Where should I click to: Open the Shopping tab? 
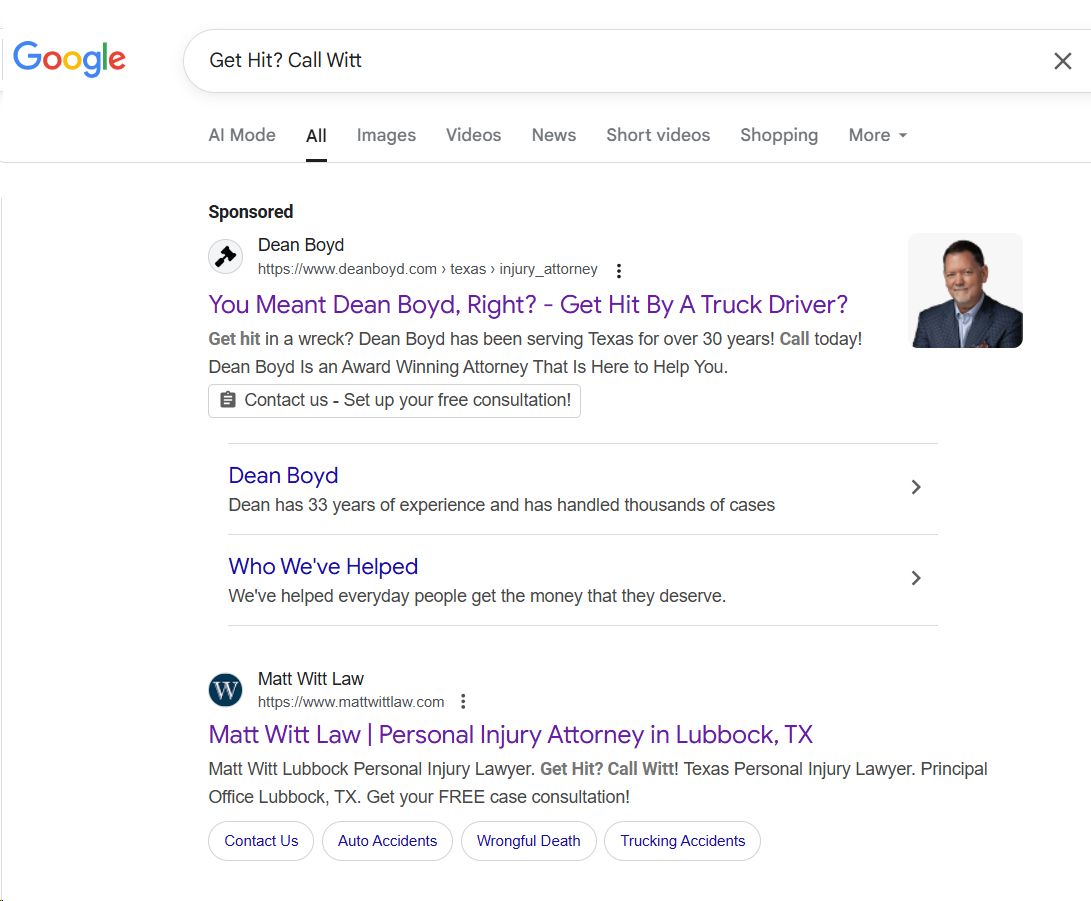pos(779,135)
